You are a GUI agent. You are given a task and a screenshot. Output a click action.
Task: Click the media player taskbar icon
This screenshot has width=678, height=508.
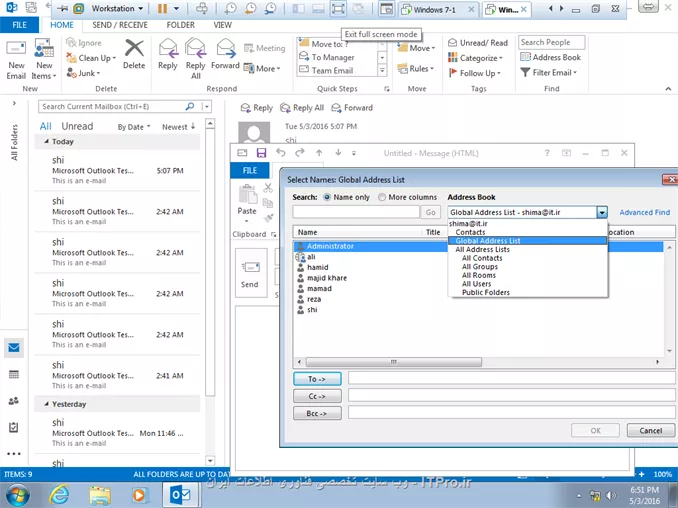139,495
